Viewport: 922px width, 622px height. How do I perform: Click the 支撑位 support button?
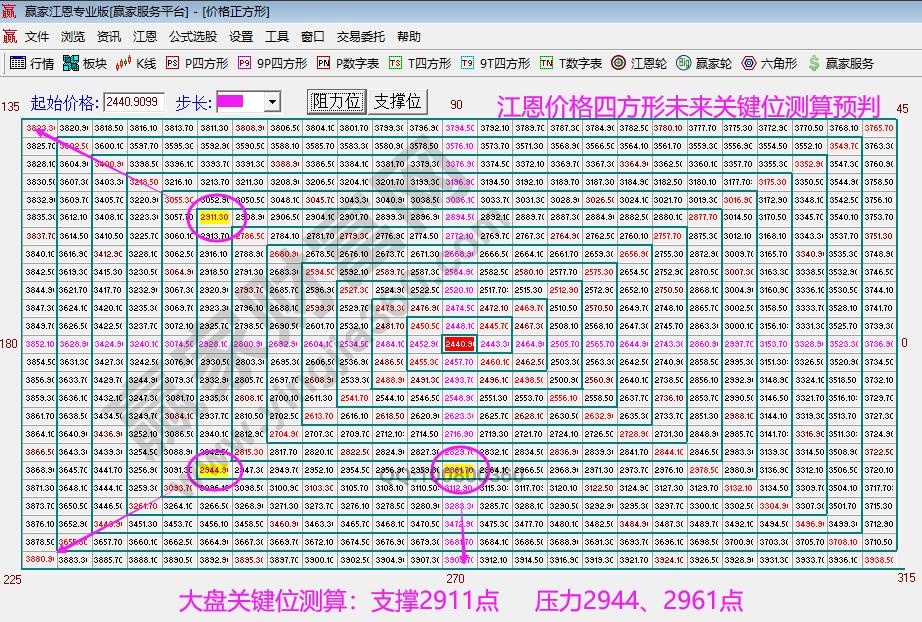398,102
